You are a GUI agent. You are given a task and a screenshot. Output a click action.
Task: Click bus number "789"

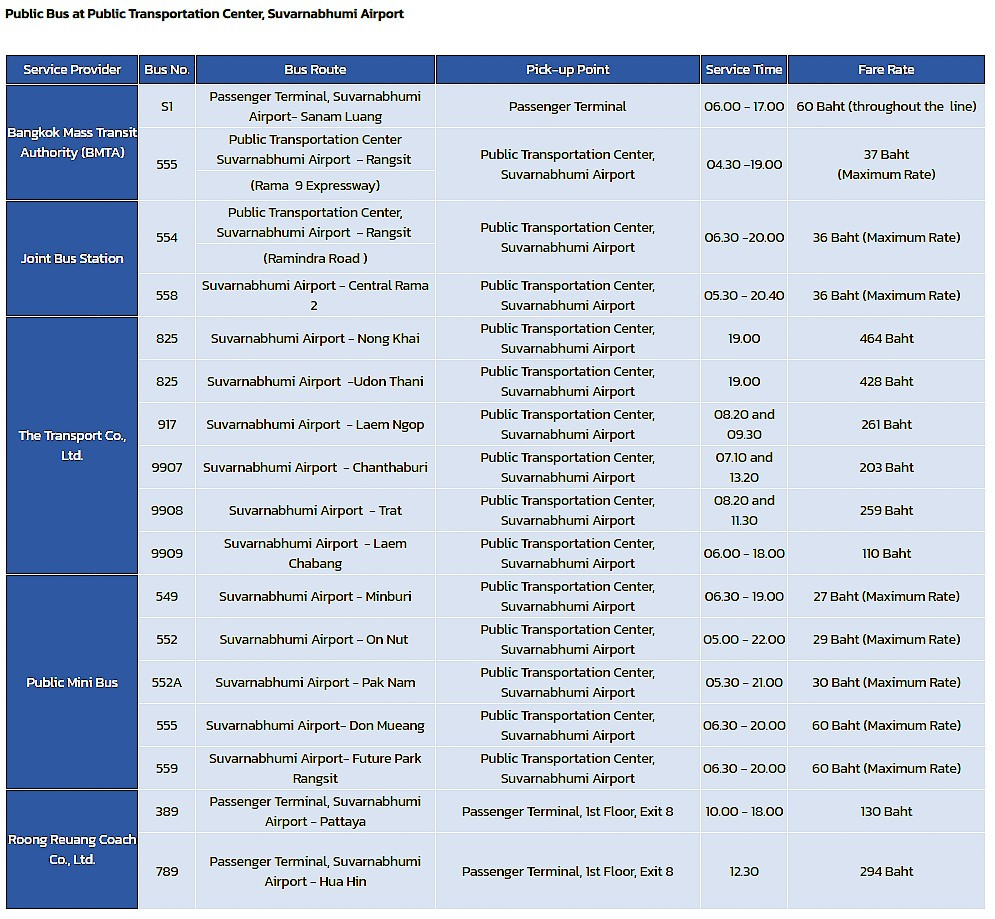[x=167, y=871]
